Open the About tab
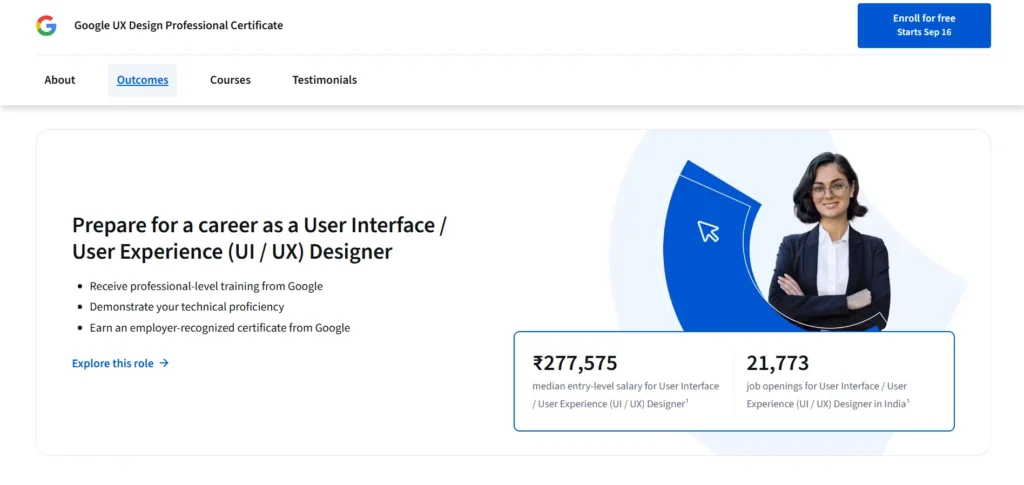The height and width of the screenshot is (485, 1024). pyautogui.click(x=60, y=80)
